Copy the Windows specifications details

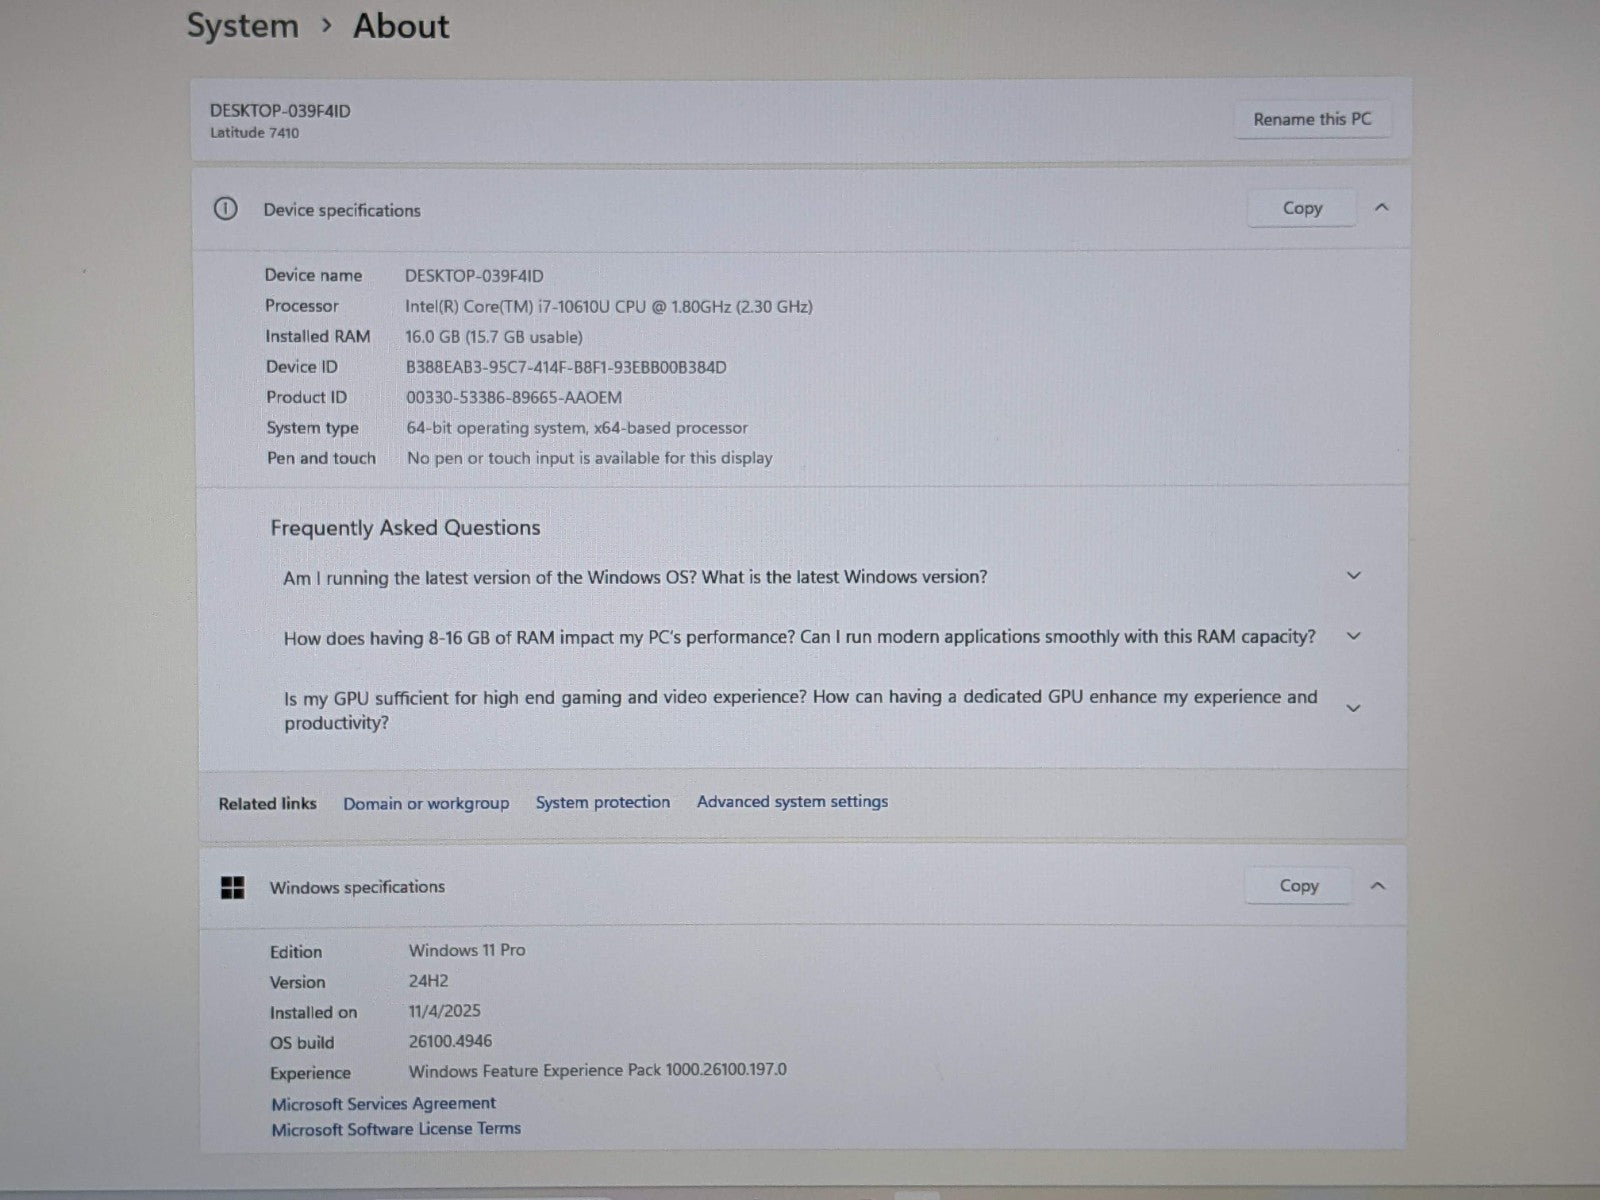[1298, 886]
